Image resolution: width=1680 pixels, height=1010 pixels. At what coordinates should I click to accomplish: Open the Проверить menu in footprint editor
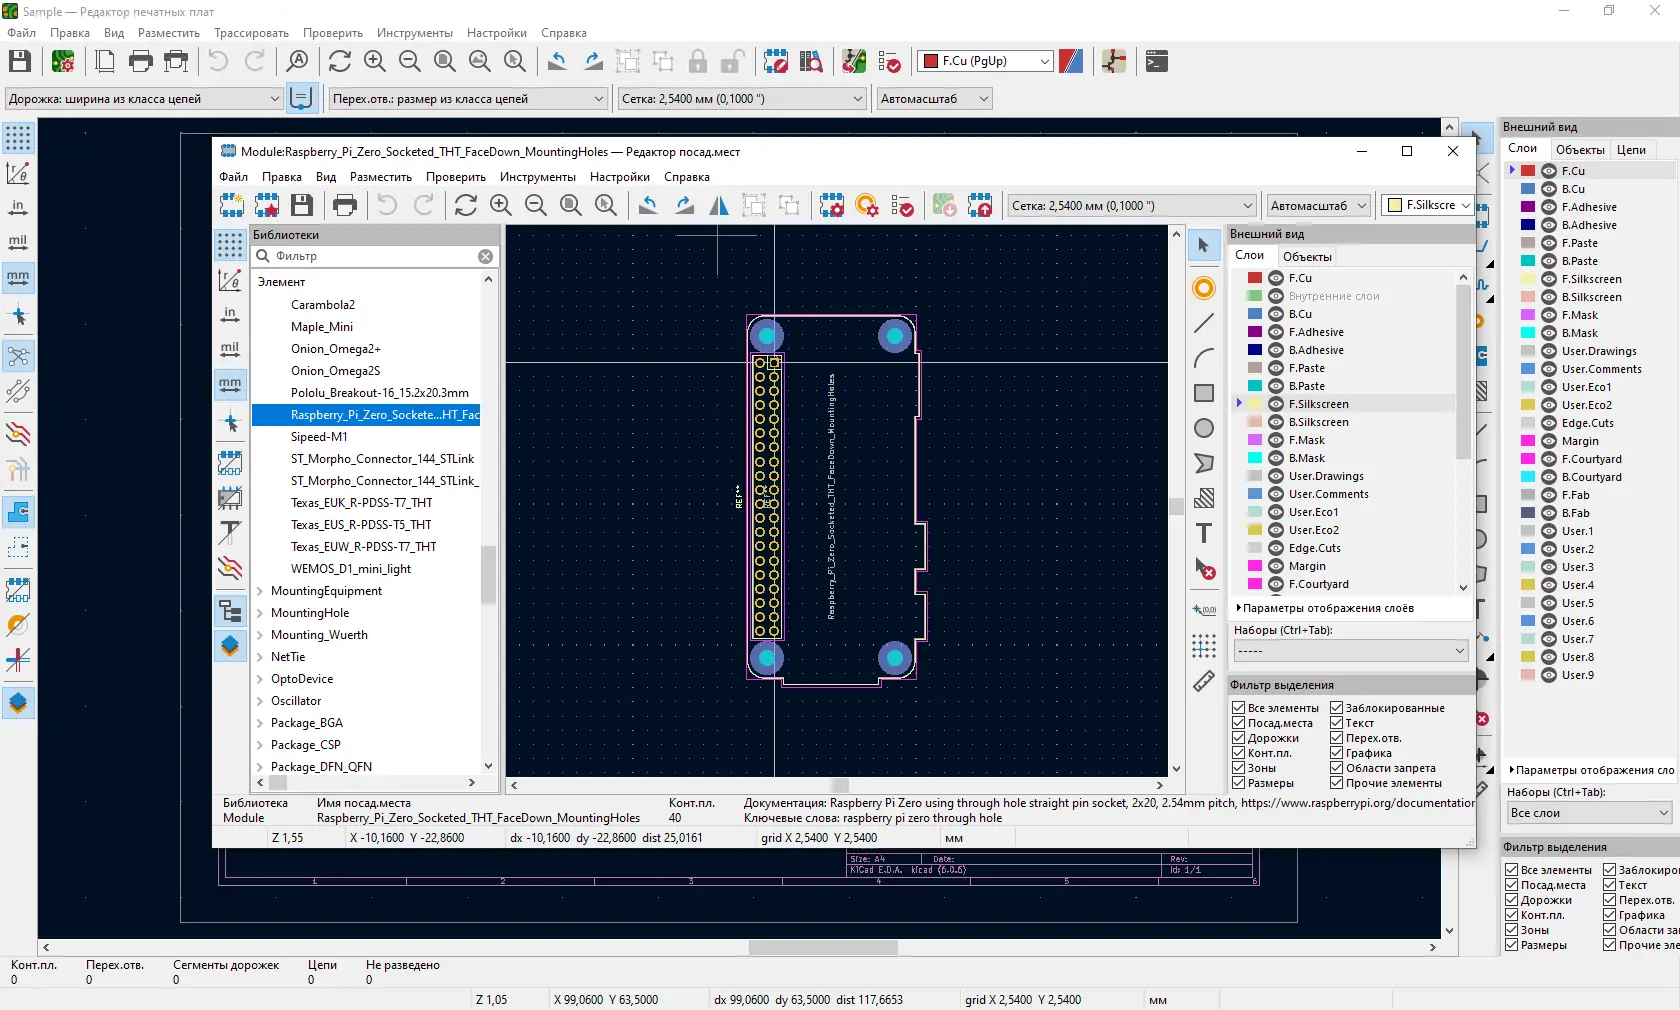455,177
